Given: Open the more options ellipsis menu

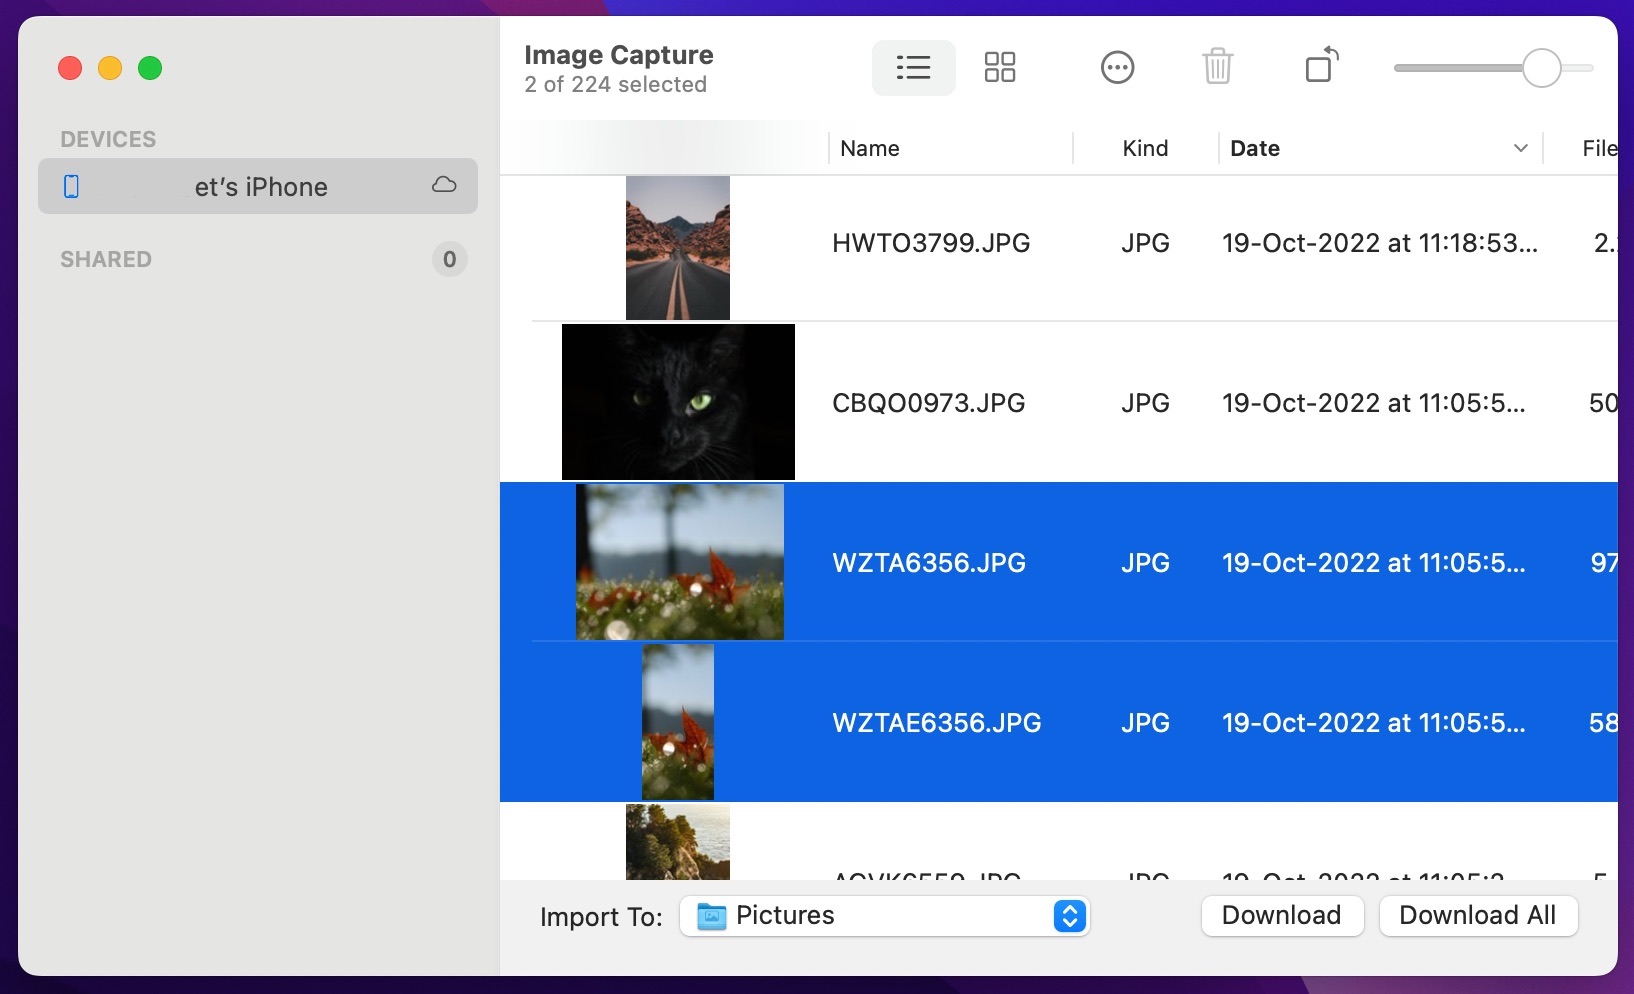Looking at the screenshot, I should (x=1117, y=68).
